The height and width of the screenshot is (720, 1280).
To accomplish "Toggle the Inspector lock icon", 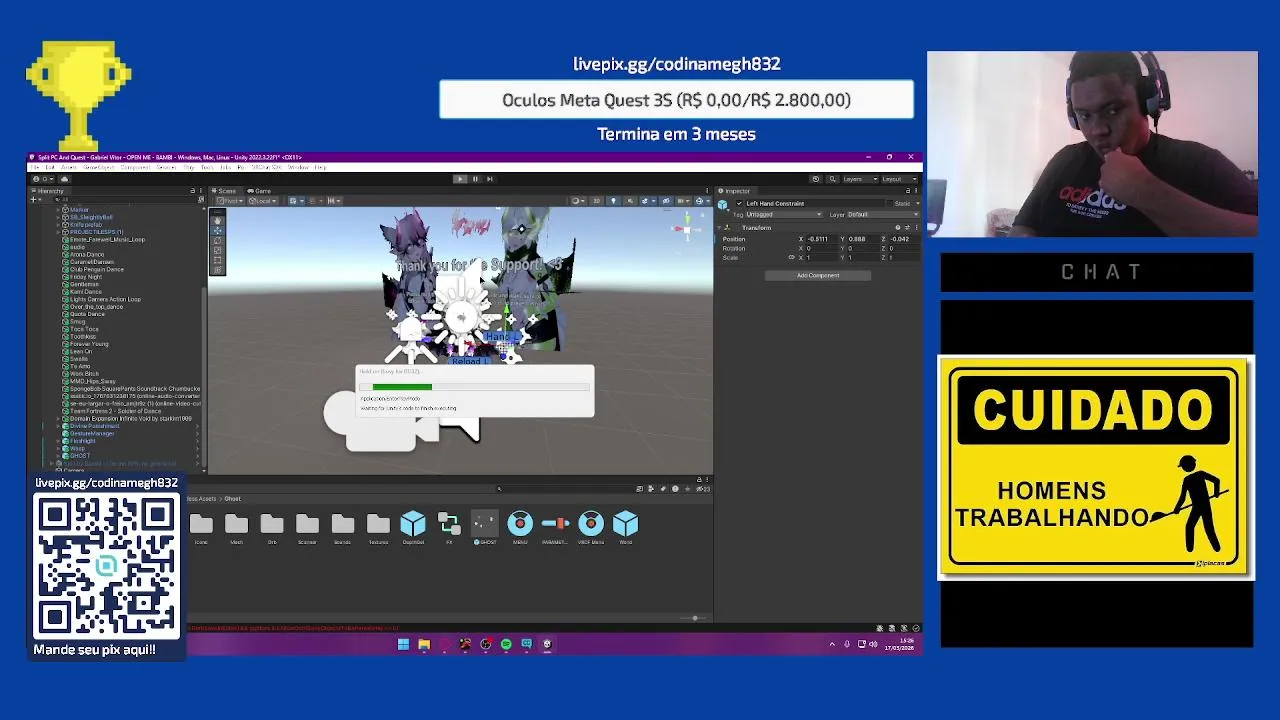I will pos(908,190).
